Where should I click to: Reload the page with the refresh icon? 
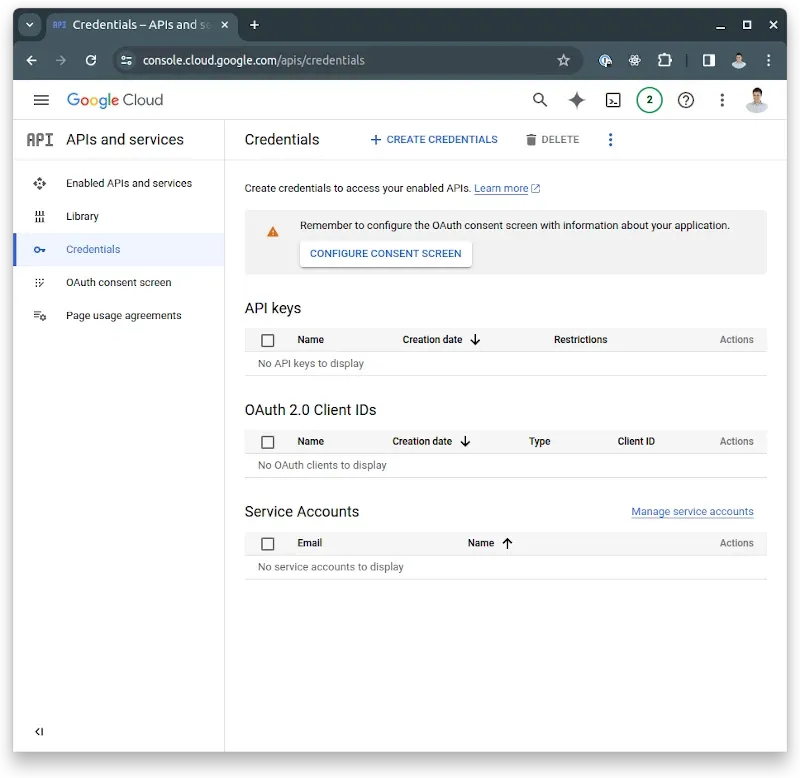(91, 60)
